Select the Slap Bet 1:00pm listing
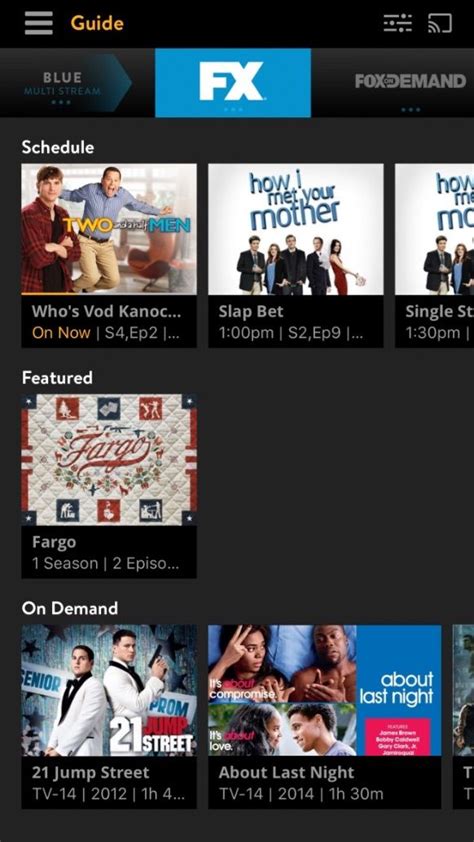This screenshot has width=474, height=842. [x=296, y=321]
